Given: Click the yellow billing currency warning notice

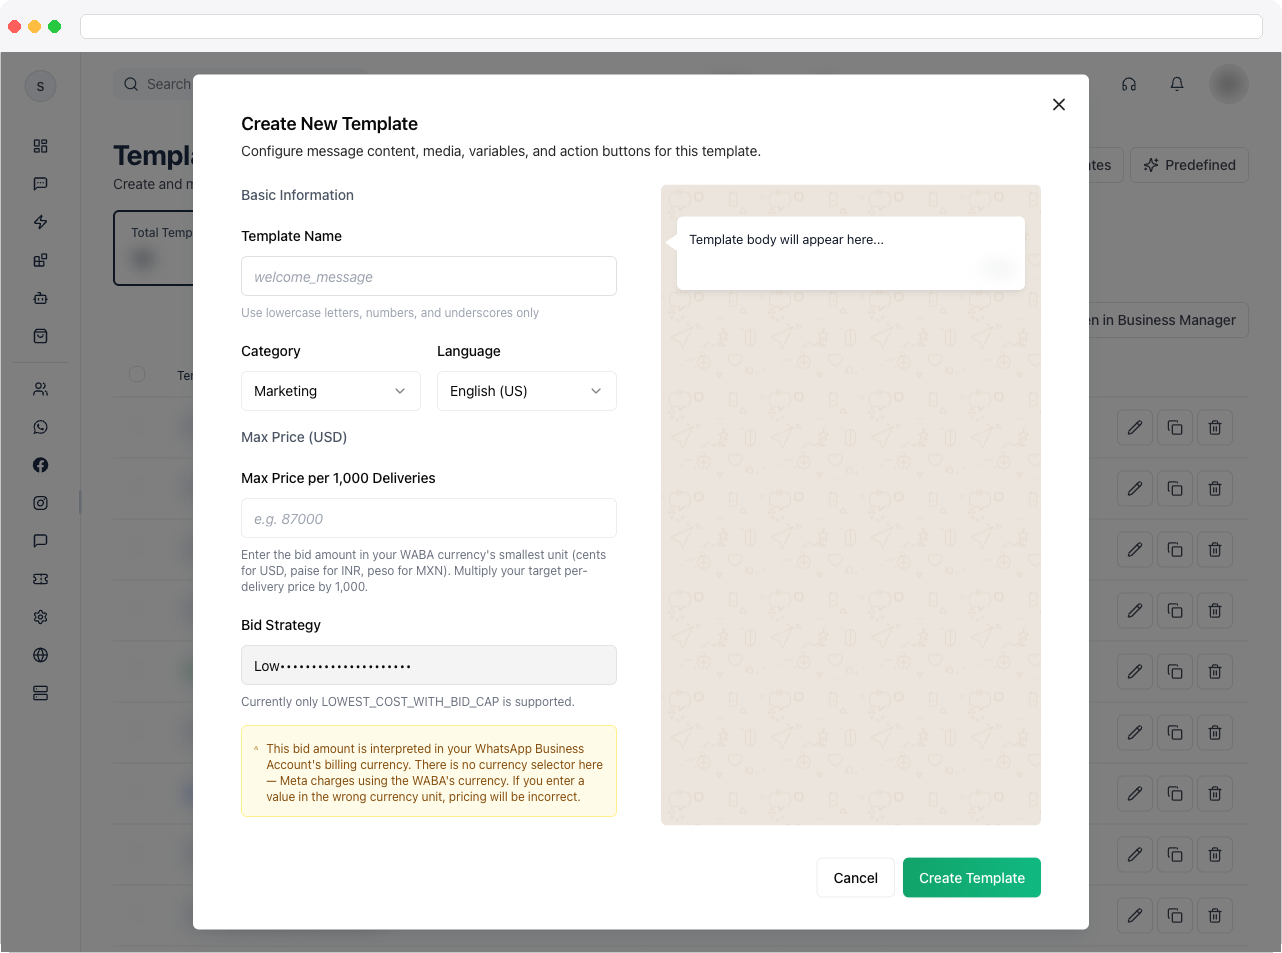Looking at the screenshot, I should (x=429, y=771).
